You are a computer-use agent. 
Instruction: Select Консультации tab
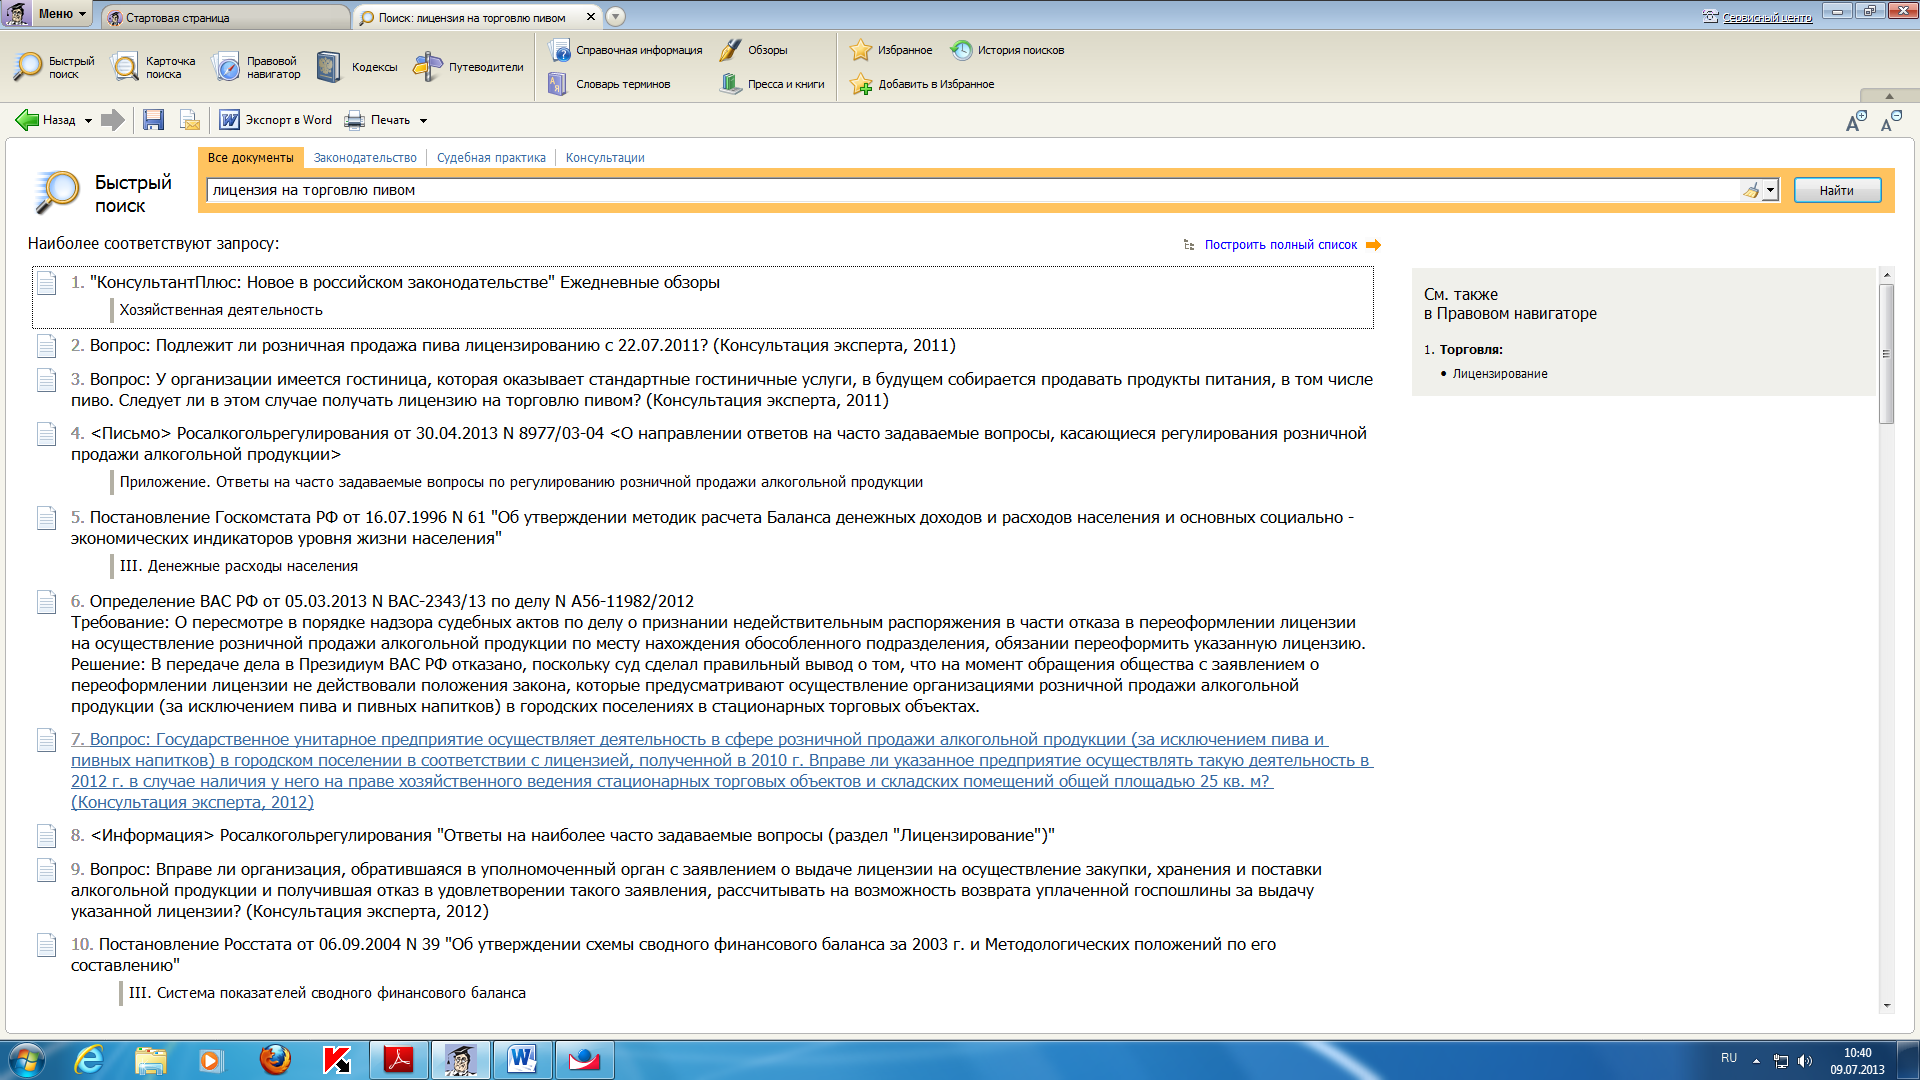pos(605,158)
